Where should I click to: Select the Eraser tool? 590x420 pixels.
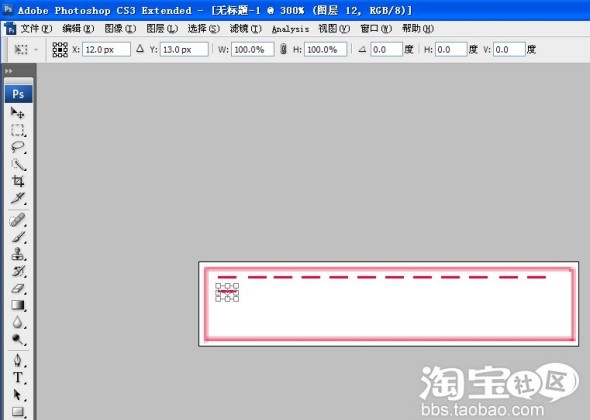coord(18,289)
